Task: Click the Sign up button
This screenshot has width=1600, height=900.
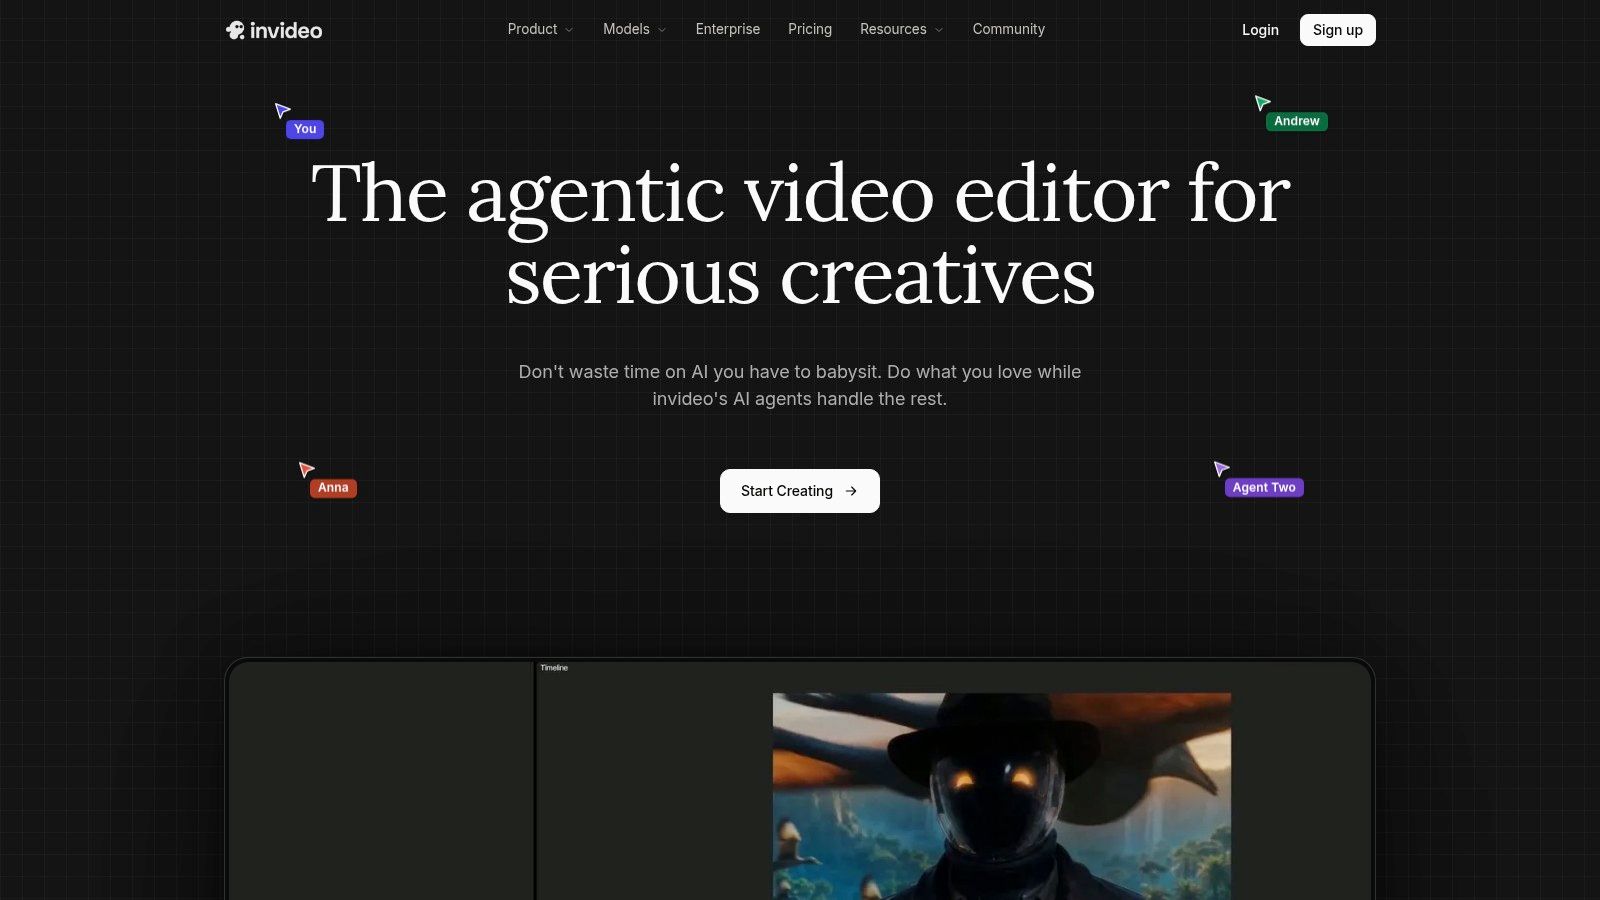Action: [x=1338, y=30]
